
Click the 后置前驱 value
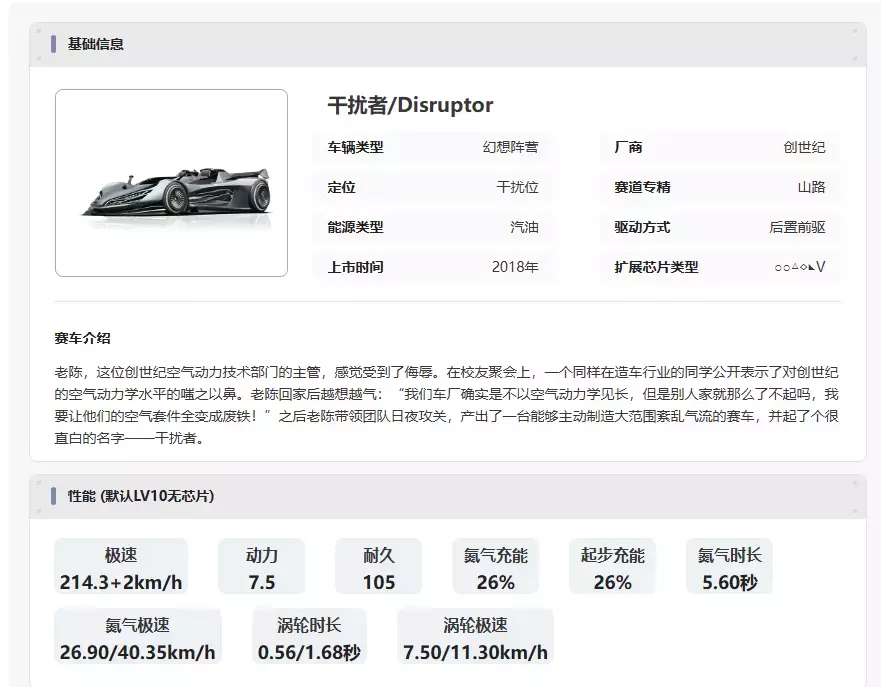pyautogui.click(x=797, y=227)
